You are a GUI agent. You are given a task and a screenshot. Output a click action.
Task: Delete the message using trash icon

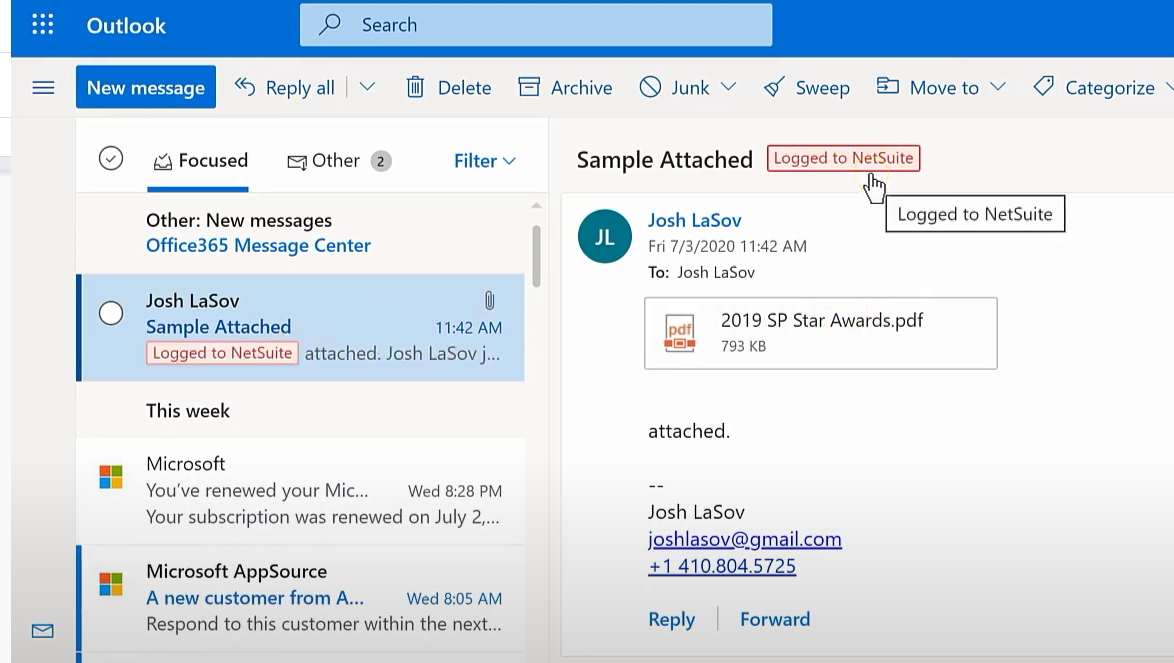(x=415, y=88)
